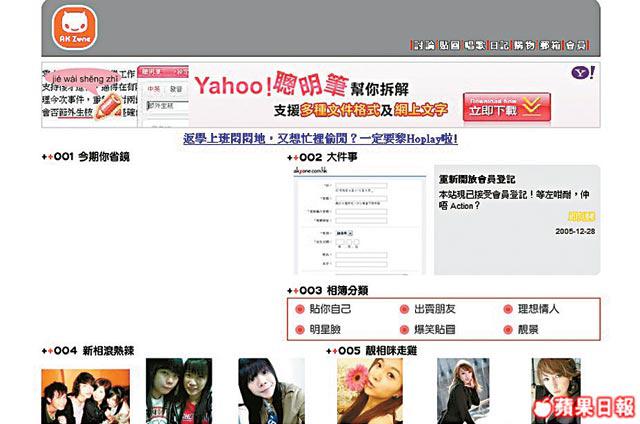Viewport: 640px width, 424px height.
Task: Open the group photo of four friends
Action: 86,396
